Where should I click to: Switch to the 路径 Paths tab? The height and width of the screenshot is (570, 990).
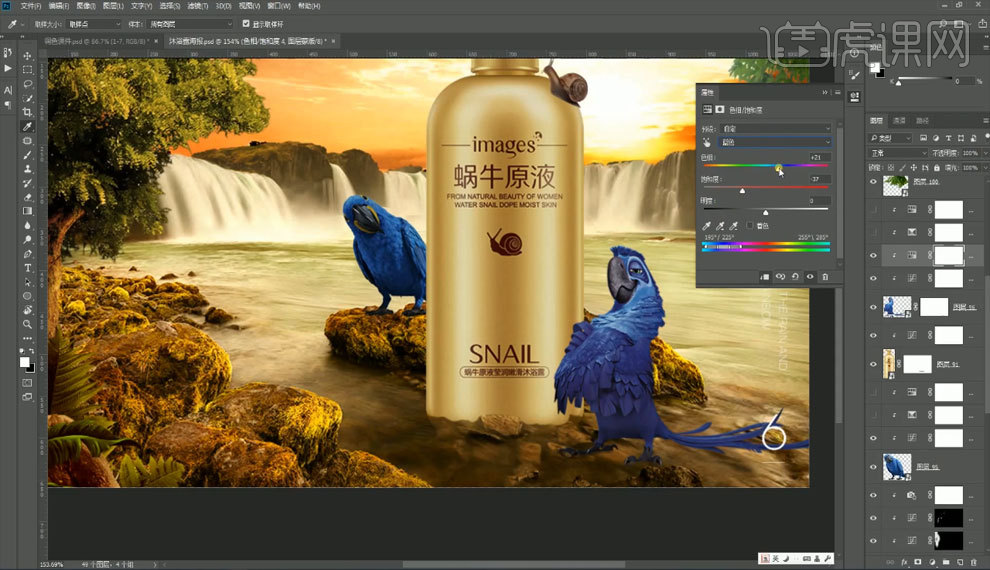click(x=922, y=120)
